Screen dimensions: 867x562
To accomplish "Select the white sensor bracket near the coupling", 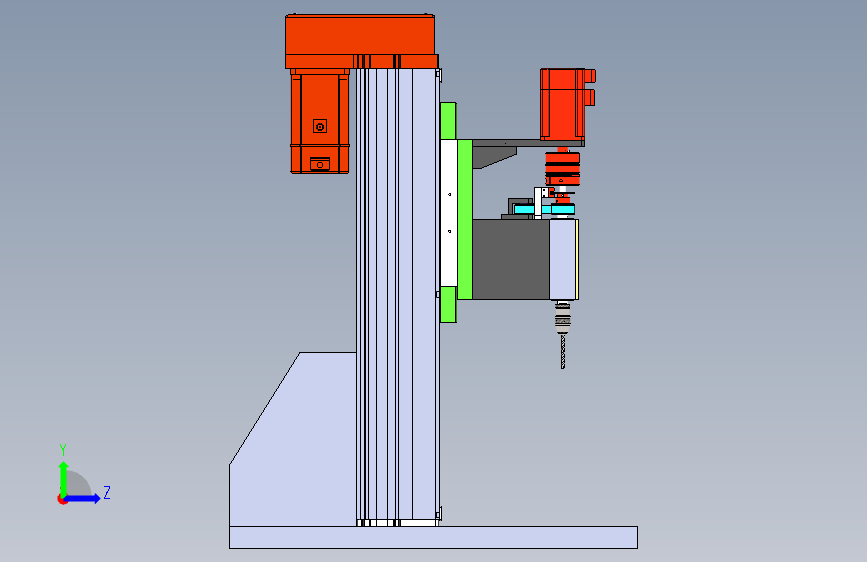I will [x=539, y=202].
